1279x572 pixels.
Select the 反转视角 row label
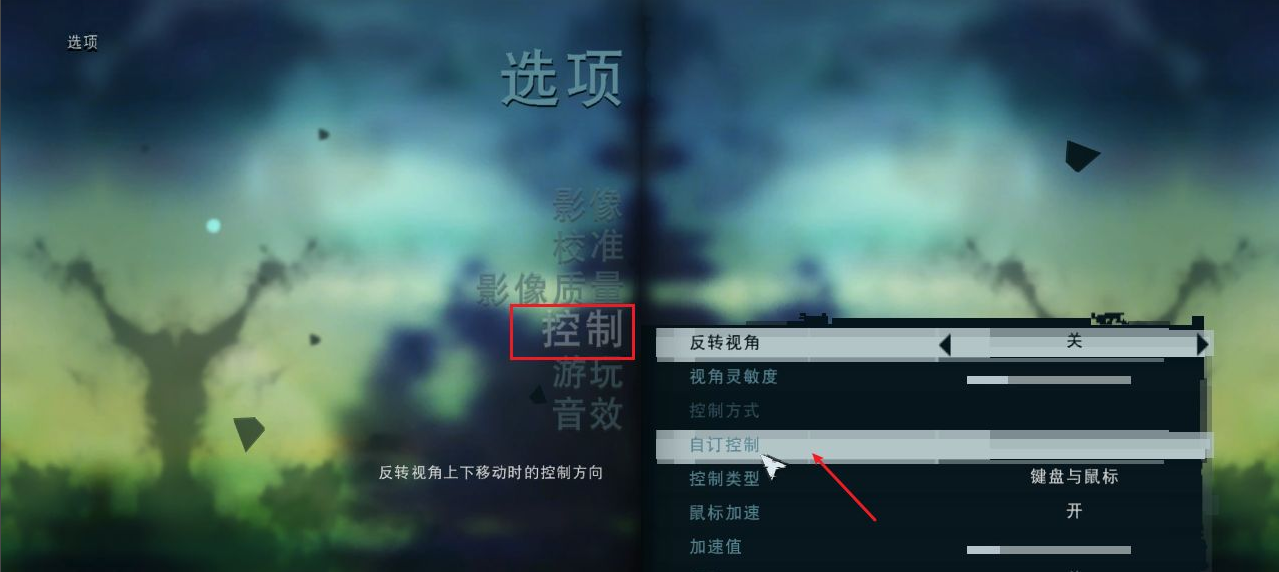click(x=725, y=343)
